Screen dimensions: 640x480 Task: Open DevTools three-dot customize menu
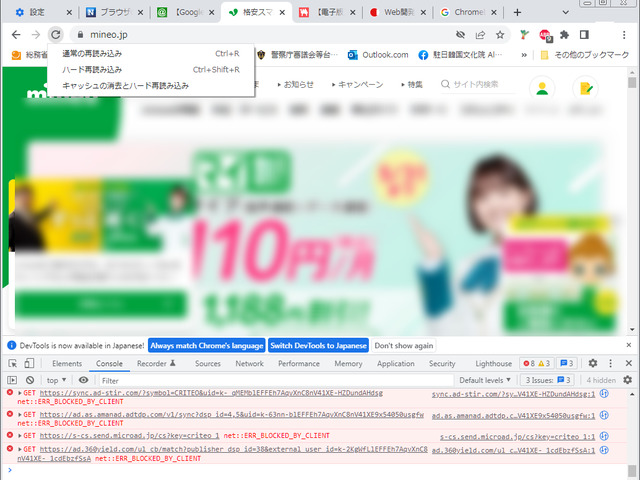coord(611,363)
